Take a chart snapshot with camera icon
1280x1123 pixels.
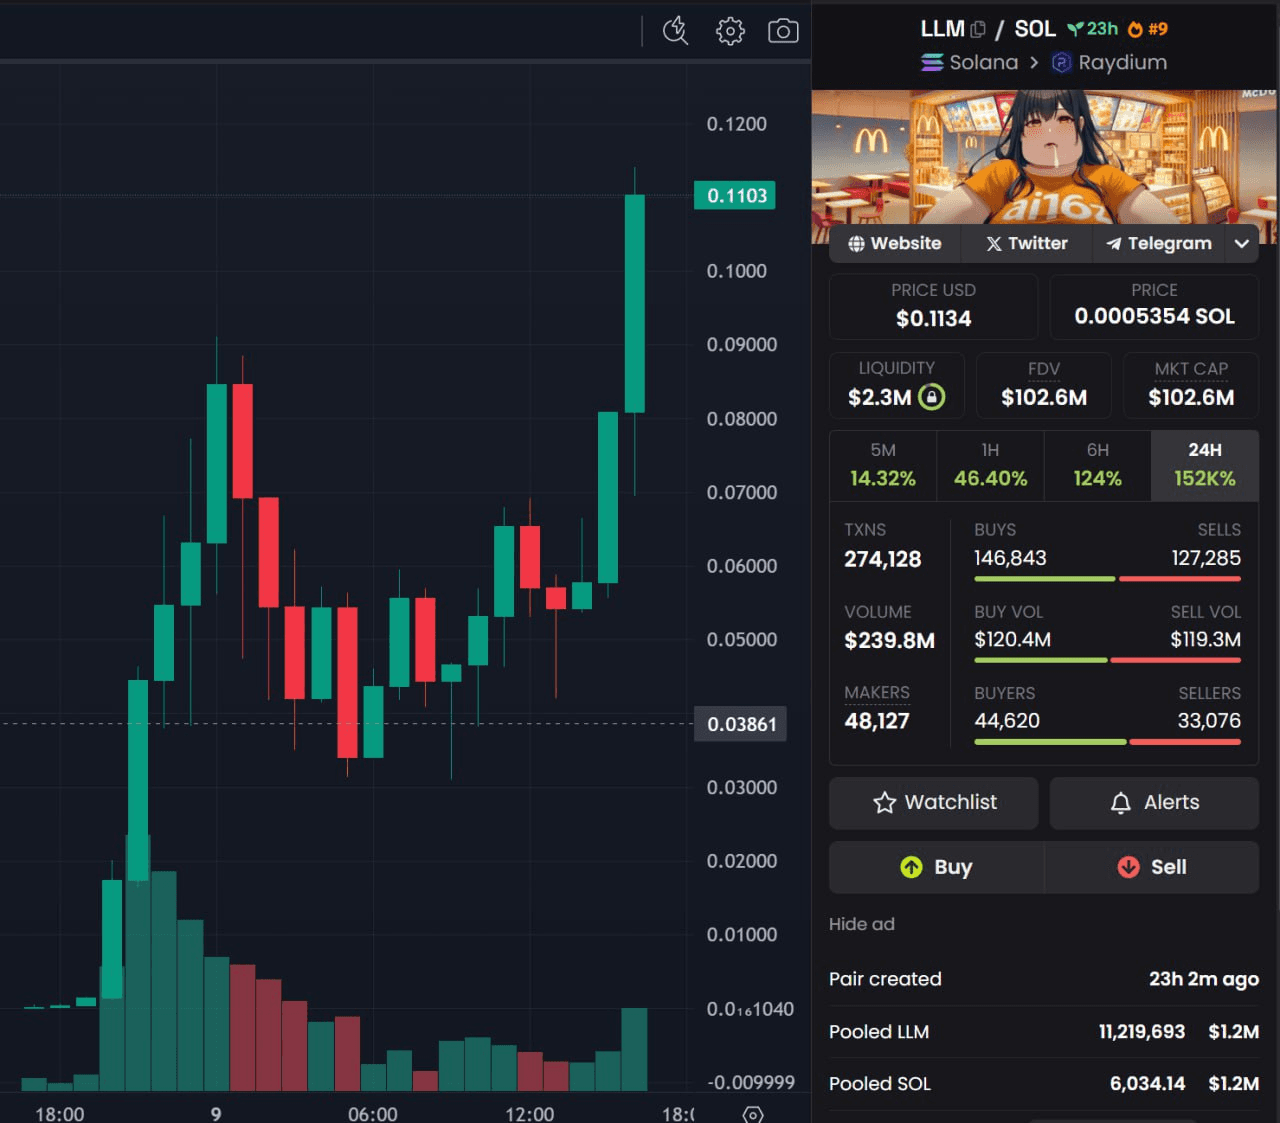click(783, 31)
